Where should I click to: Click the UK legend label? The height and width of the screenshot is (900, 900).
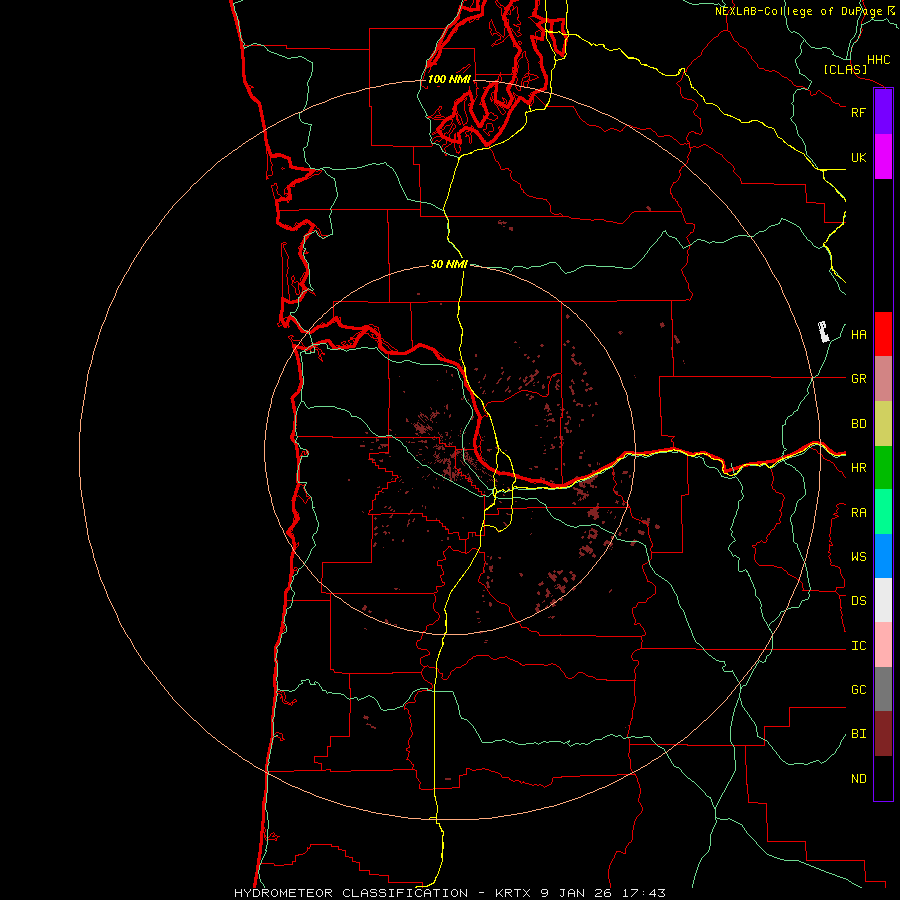tap(858, 157)
